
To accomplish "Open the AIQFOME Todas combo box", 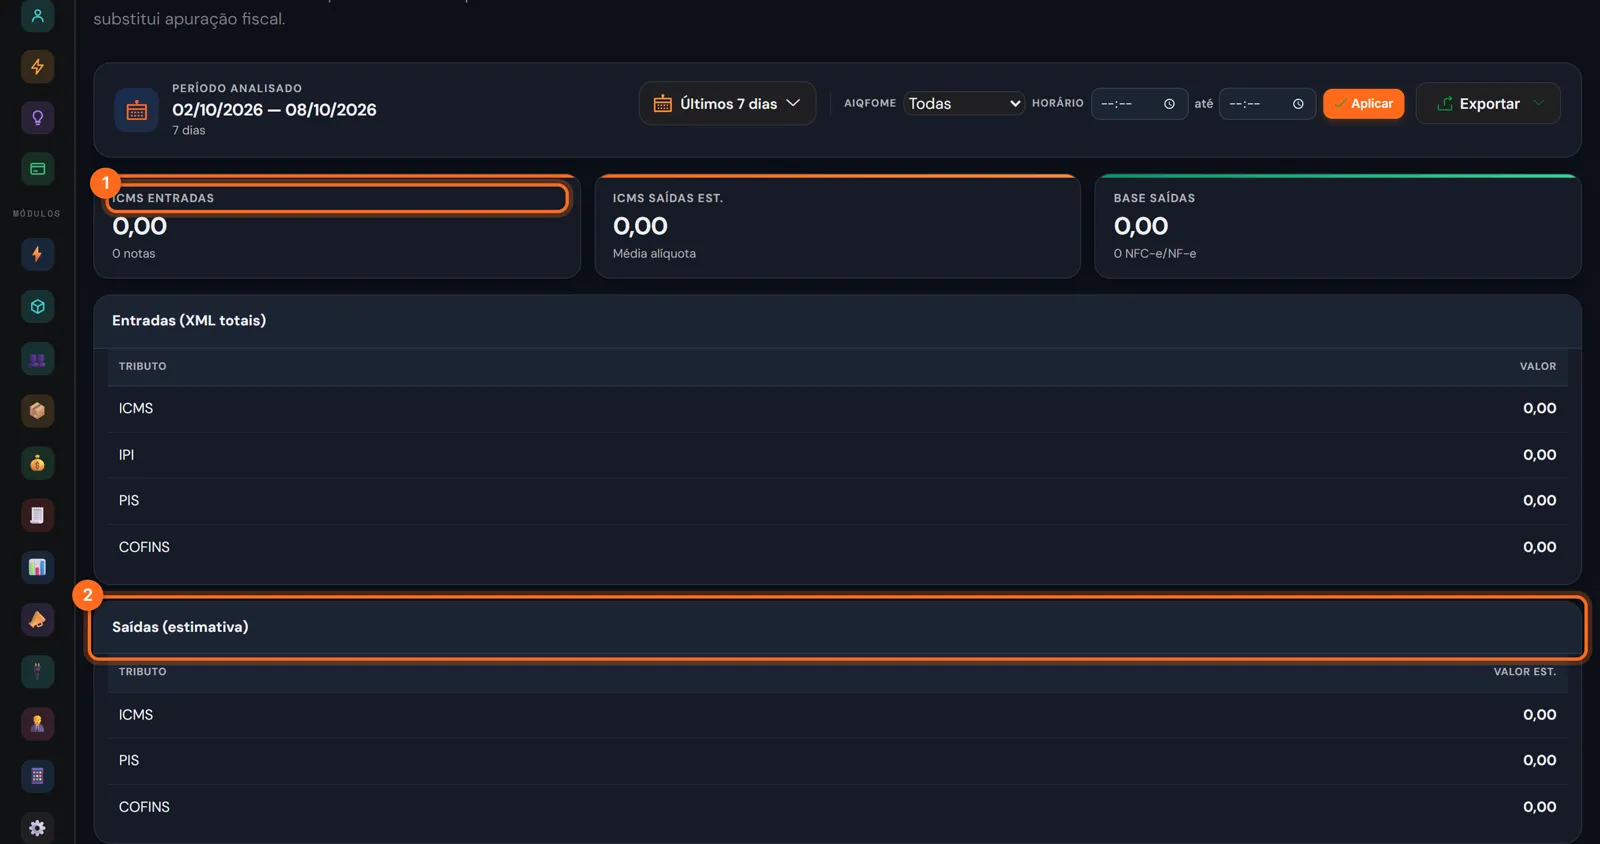I will click(x=964, y=104).
